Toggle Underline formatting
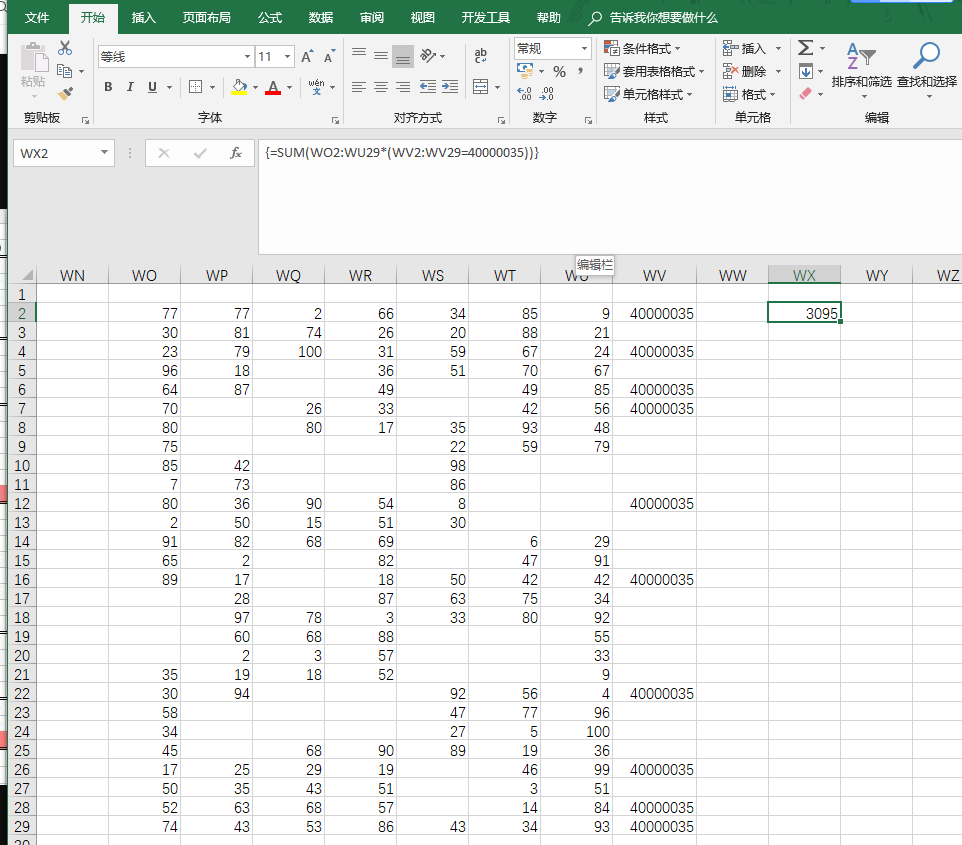The width and height of the screenshot is (962, 845). point(152,87)
